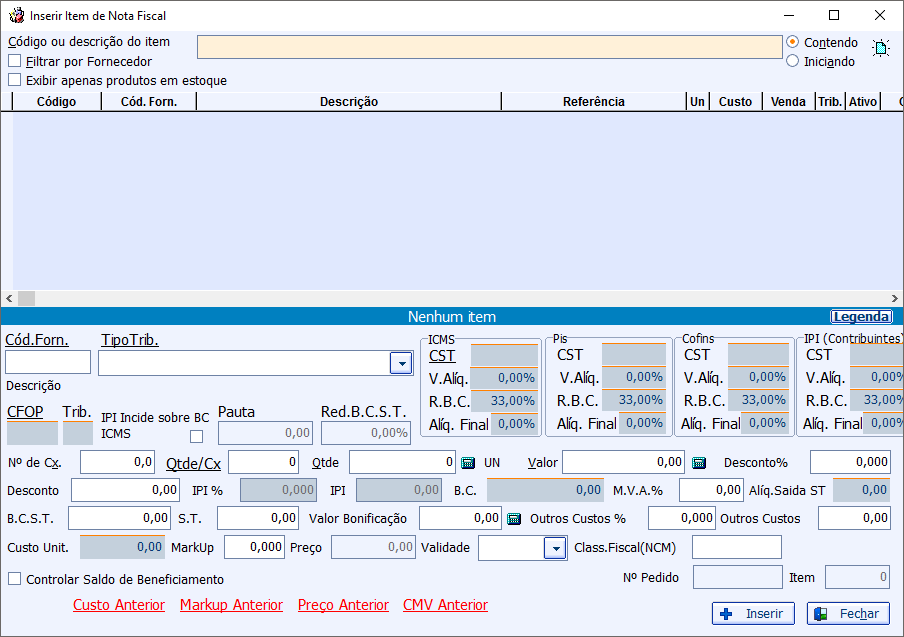Click the Venda column header
Image resolution: width=904 pixels, height=637 pixels.
tap(788, 101)
